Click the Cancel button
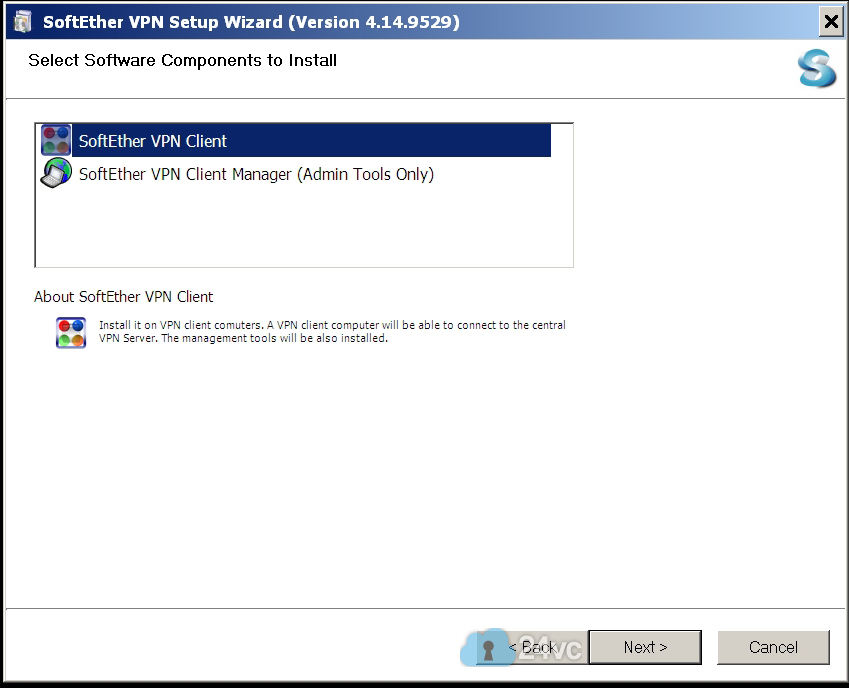This screenshot has width=849, height=688. (x=773, y=647)
